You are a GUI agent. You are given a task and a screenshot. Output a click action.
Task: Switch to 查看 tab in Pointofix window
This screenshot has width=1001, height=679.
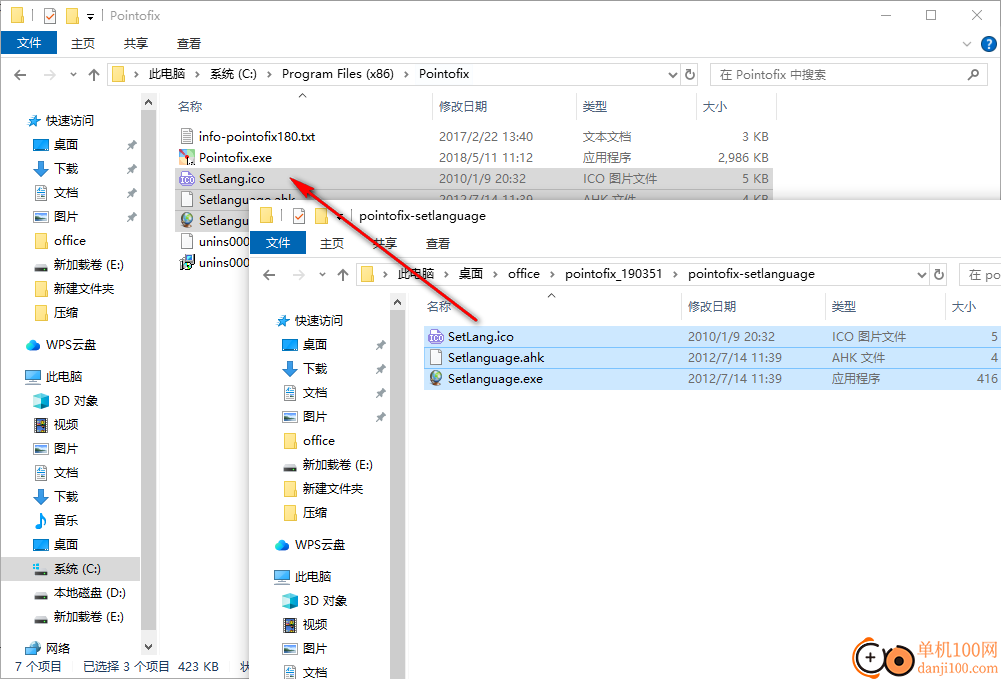click(188, 43)
